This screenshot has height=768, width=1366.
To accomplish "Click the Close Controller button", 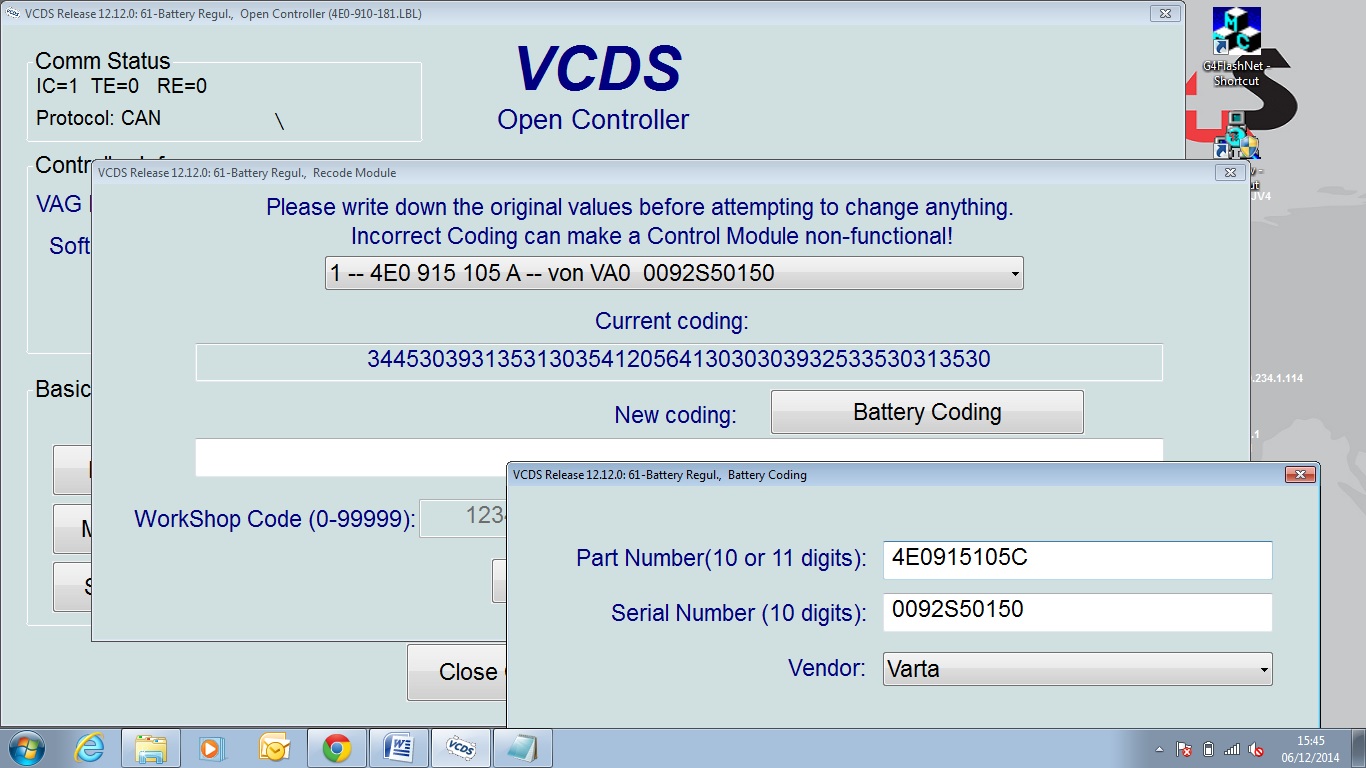I will [x=458, y=672].
